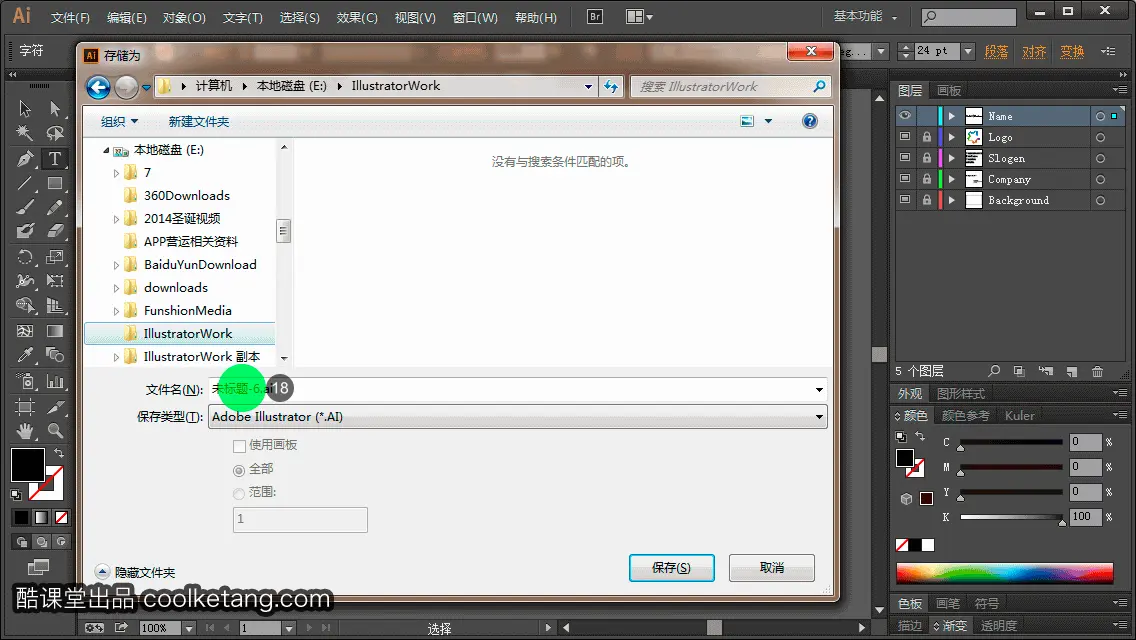Pick a color from the spectrum bar
The width and height of the screenshot is (1136, 640).
click(x=1005, y=573)
